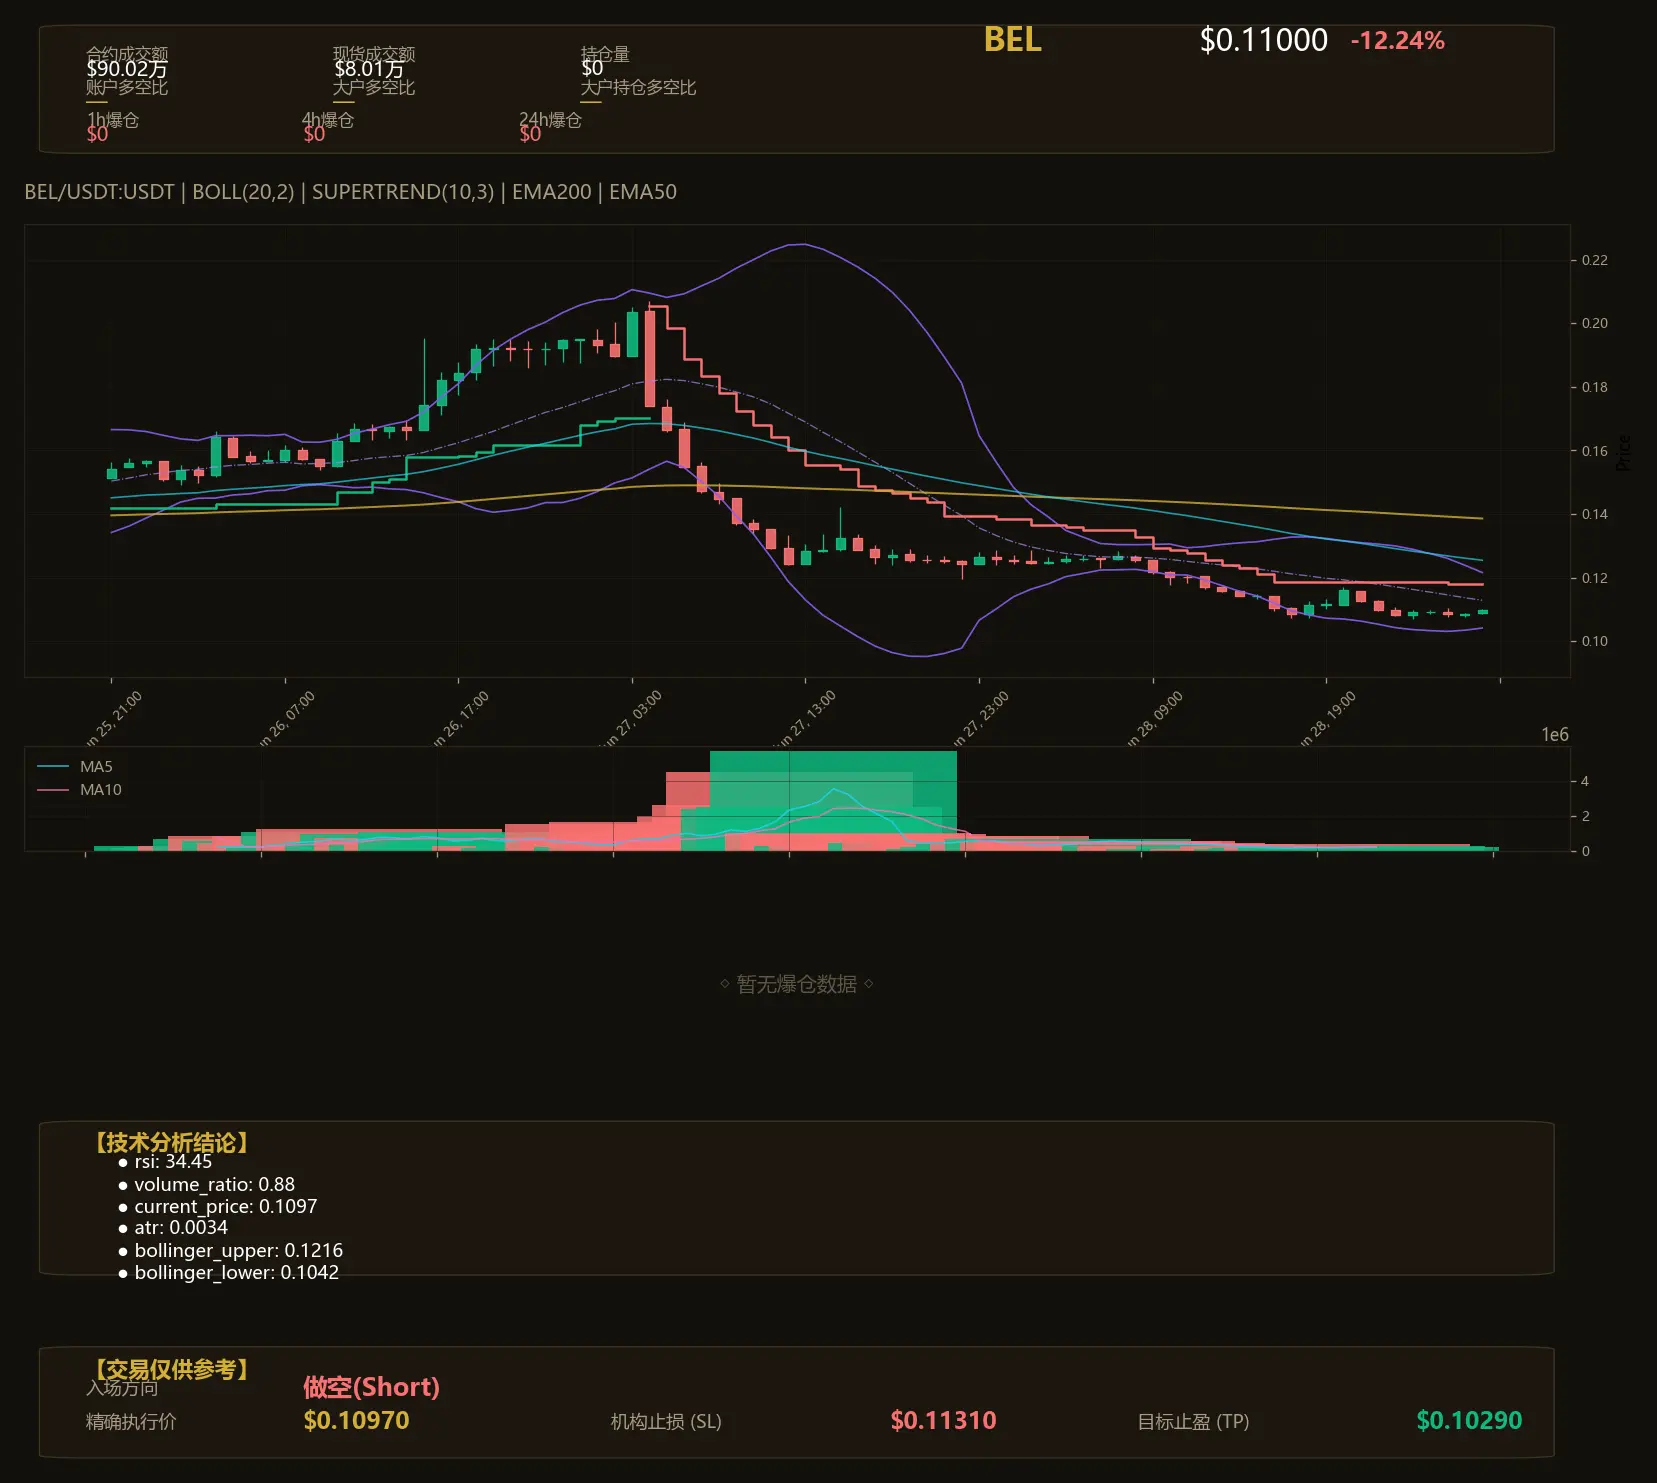This screenshot has height=1483, width=1657.
Task: Click the Jun 25, 21:00 time axis label
Action: tap(113, 718)
